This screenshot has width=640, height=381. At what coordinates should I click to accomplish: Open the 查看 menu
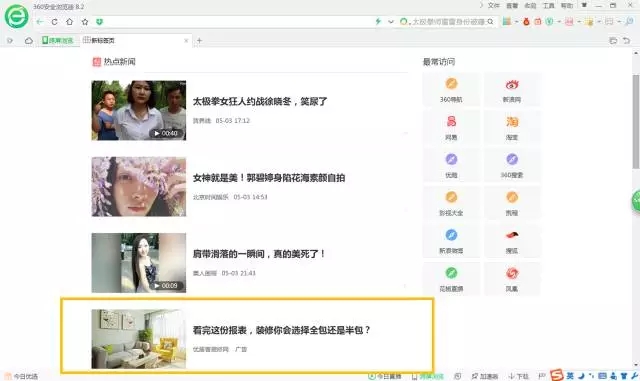click(x=512, y=5)
